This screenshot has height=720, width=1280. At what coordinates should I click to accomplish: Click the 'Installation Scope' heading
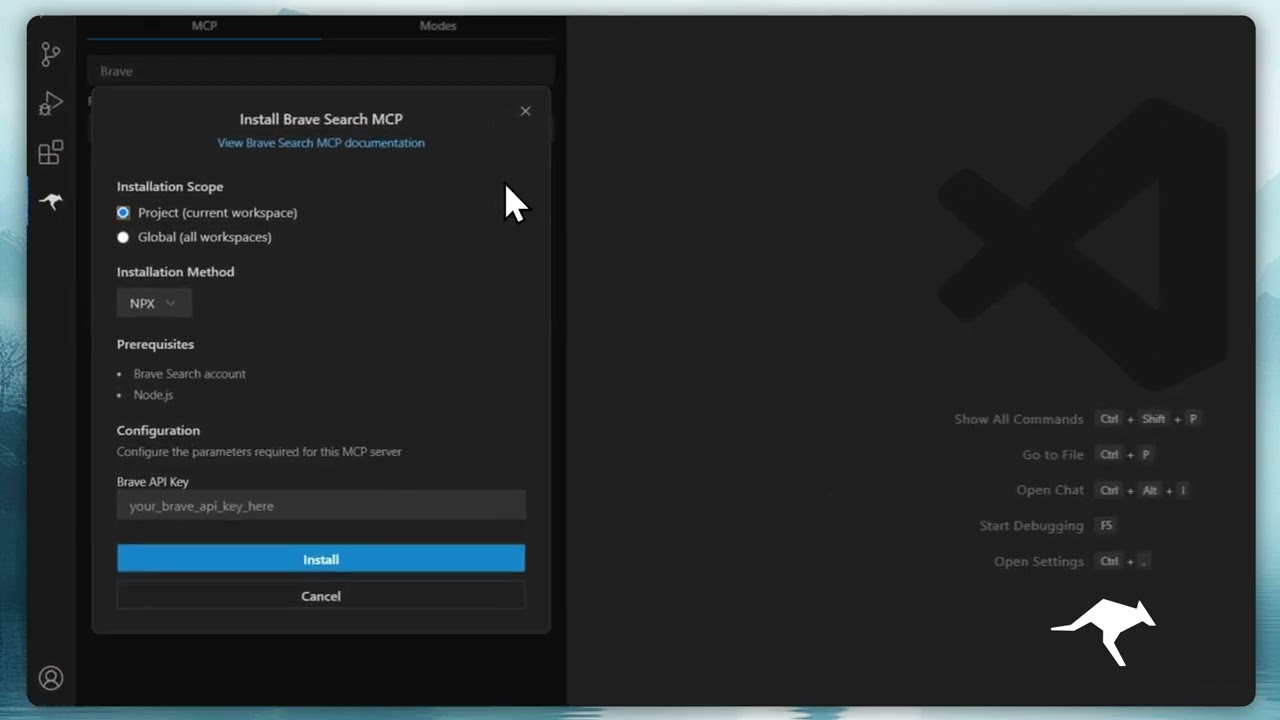(x=170, y=187)
